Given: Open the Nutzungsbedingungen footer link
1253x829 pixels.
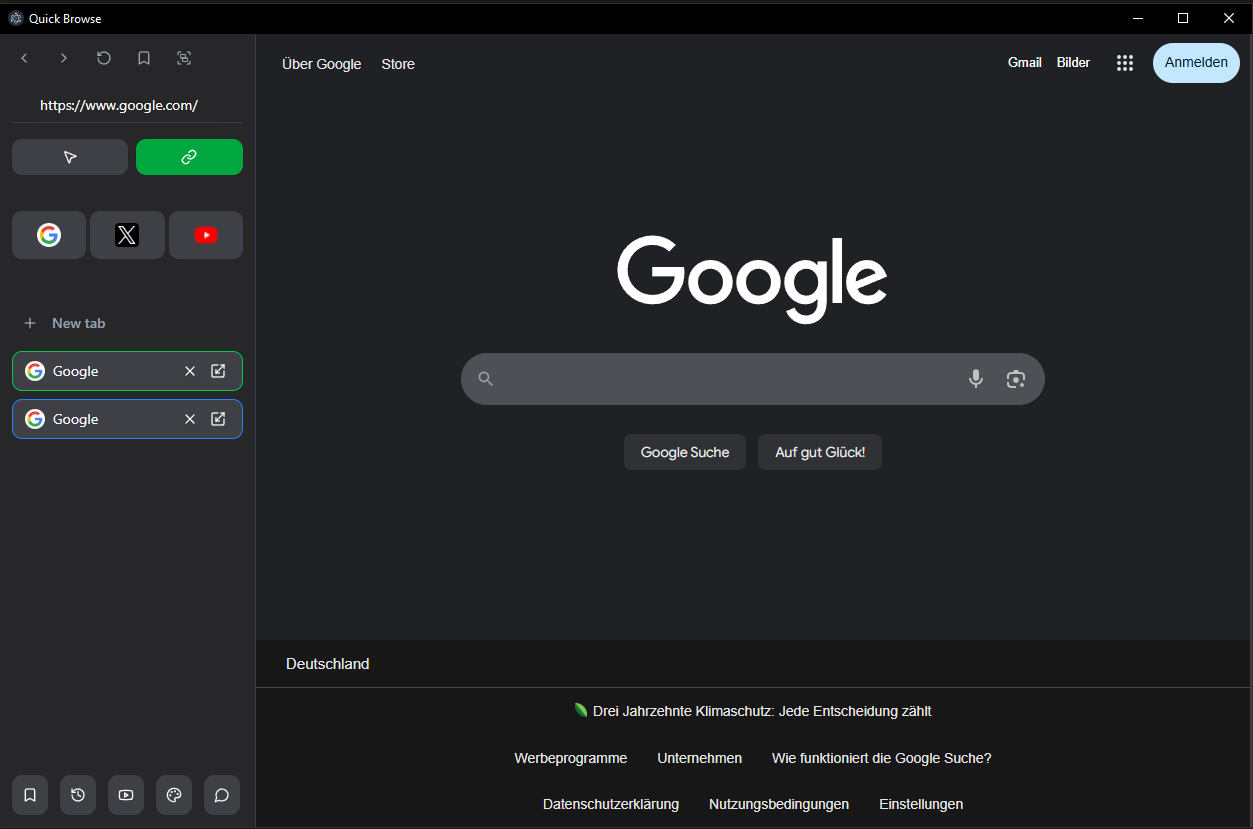Looking at the screenshot, I should (x=779, y=804).
